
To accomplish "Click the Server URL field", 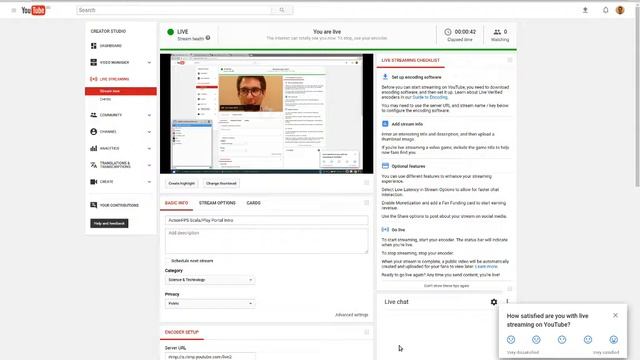I will point(210,356).
